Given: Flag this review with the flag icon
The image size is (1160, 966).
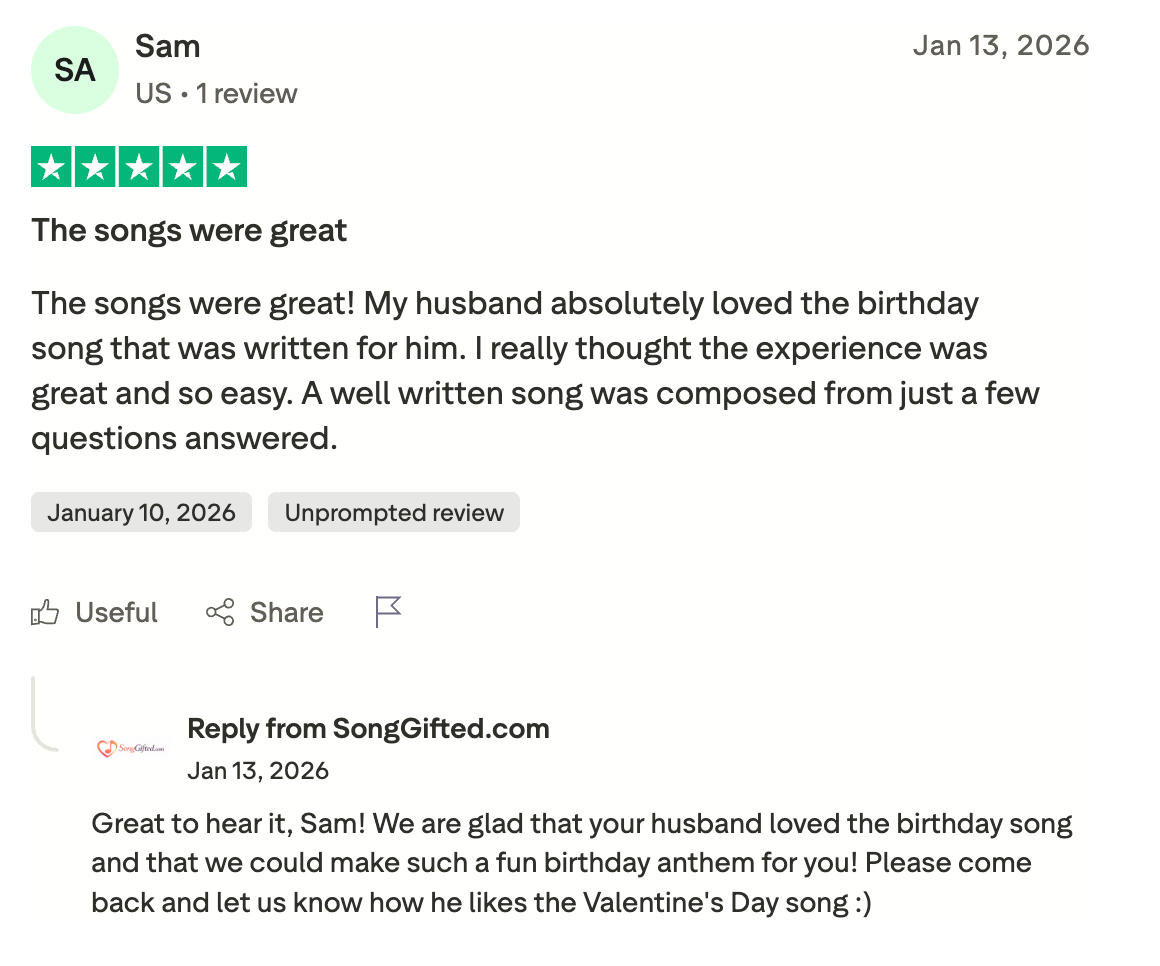Looking at the screenshot, I should pyautogui.click(x=388, y=611).
